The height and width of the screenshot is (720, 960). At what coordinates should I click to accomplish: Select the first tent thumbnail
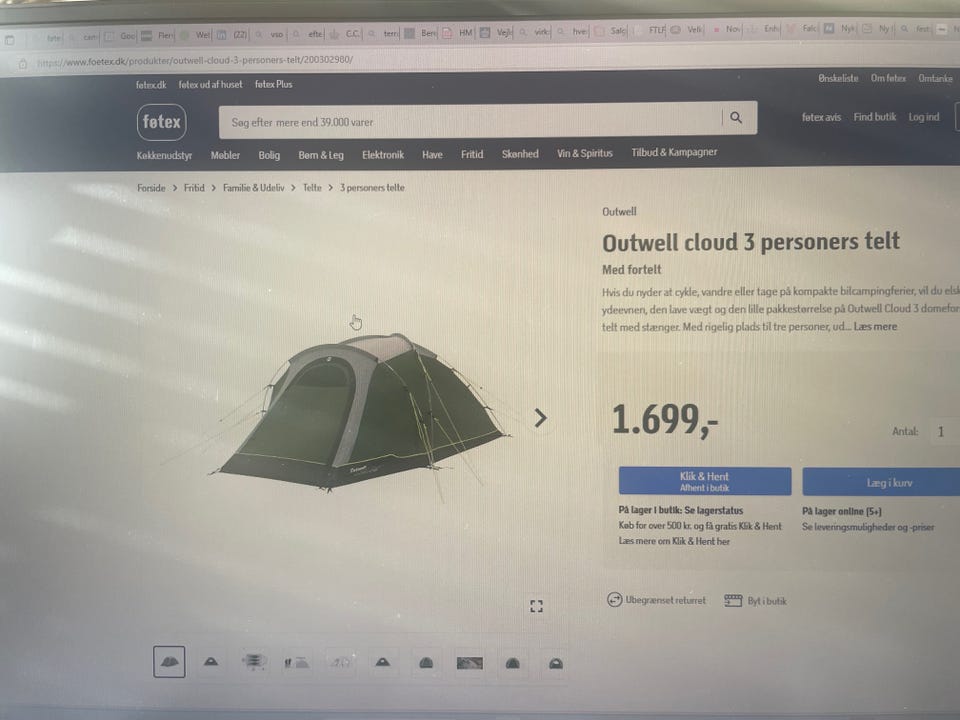[169, 662]
